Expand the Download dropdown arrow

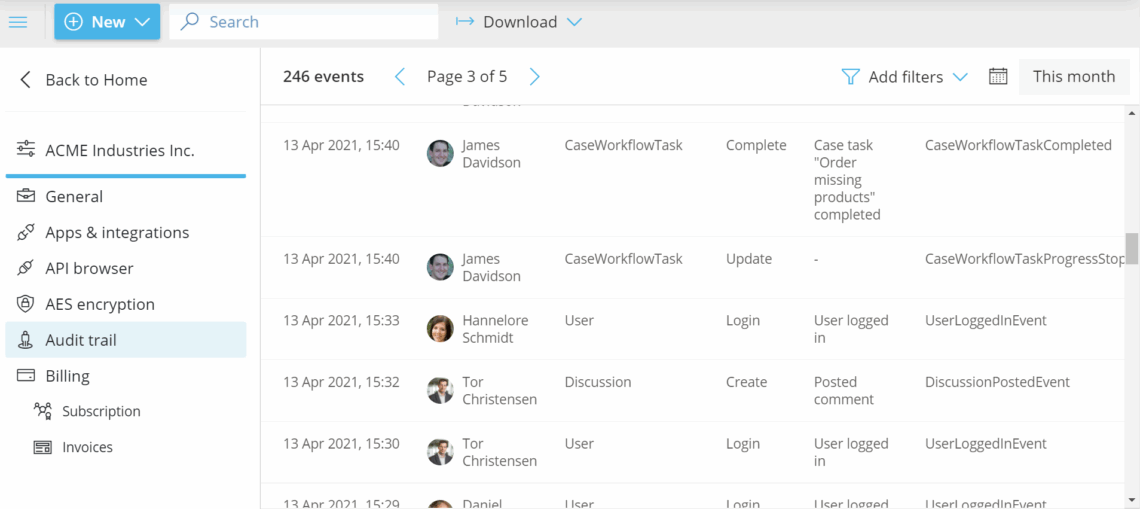[574, 22]
